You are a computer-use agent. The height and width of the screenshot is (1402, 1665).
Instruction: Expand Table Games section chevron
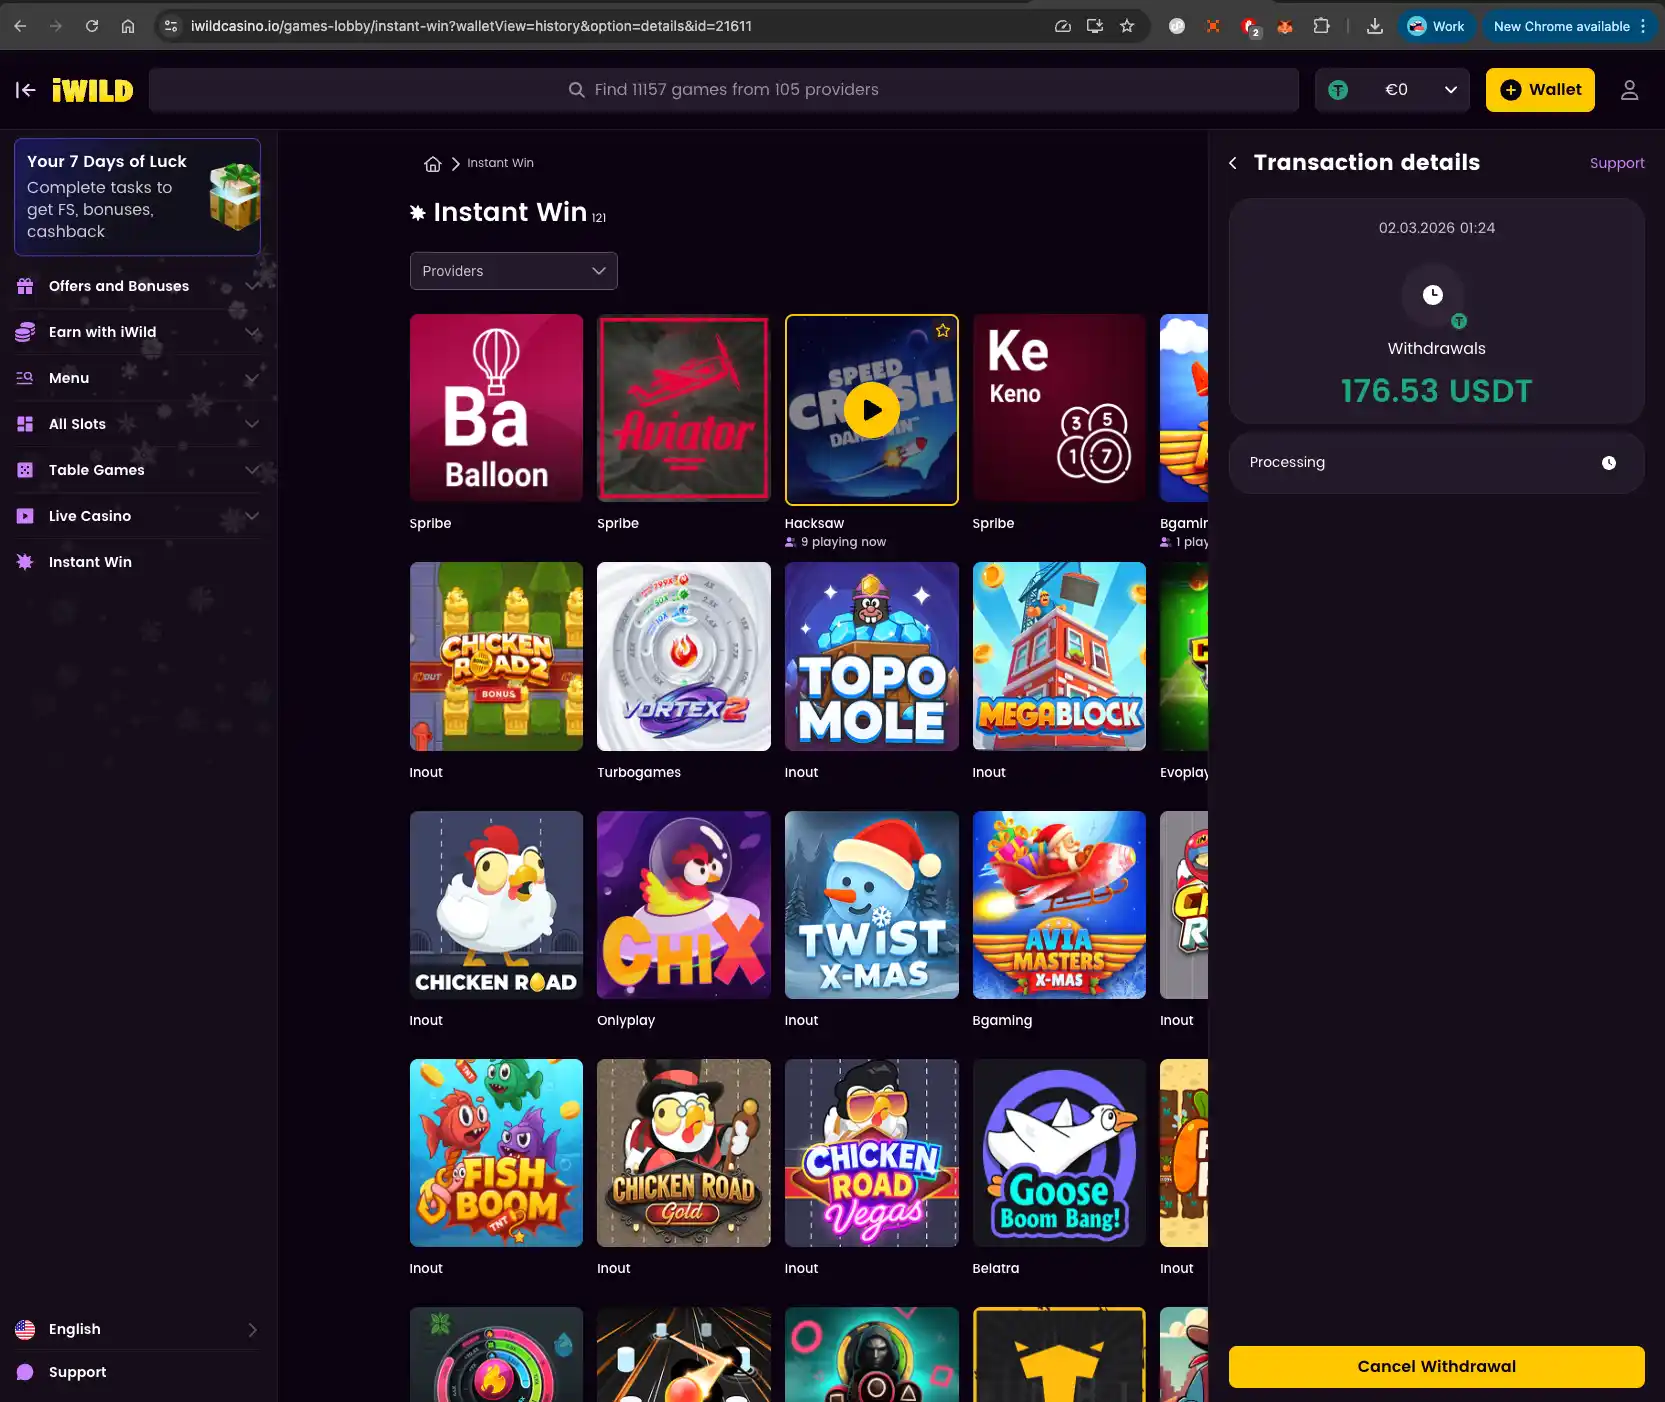tap(252, 470)
